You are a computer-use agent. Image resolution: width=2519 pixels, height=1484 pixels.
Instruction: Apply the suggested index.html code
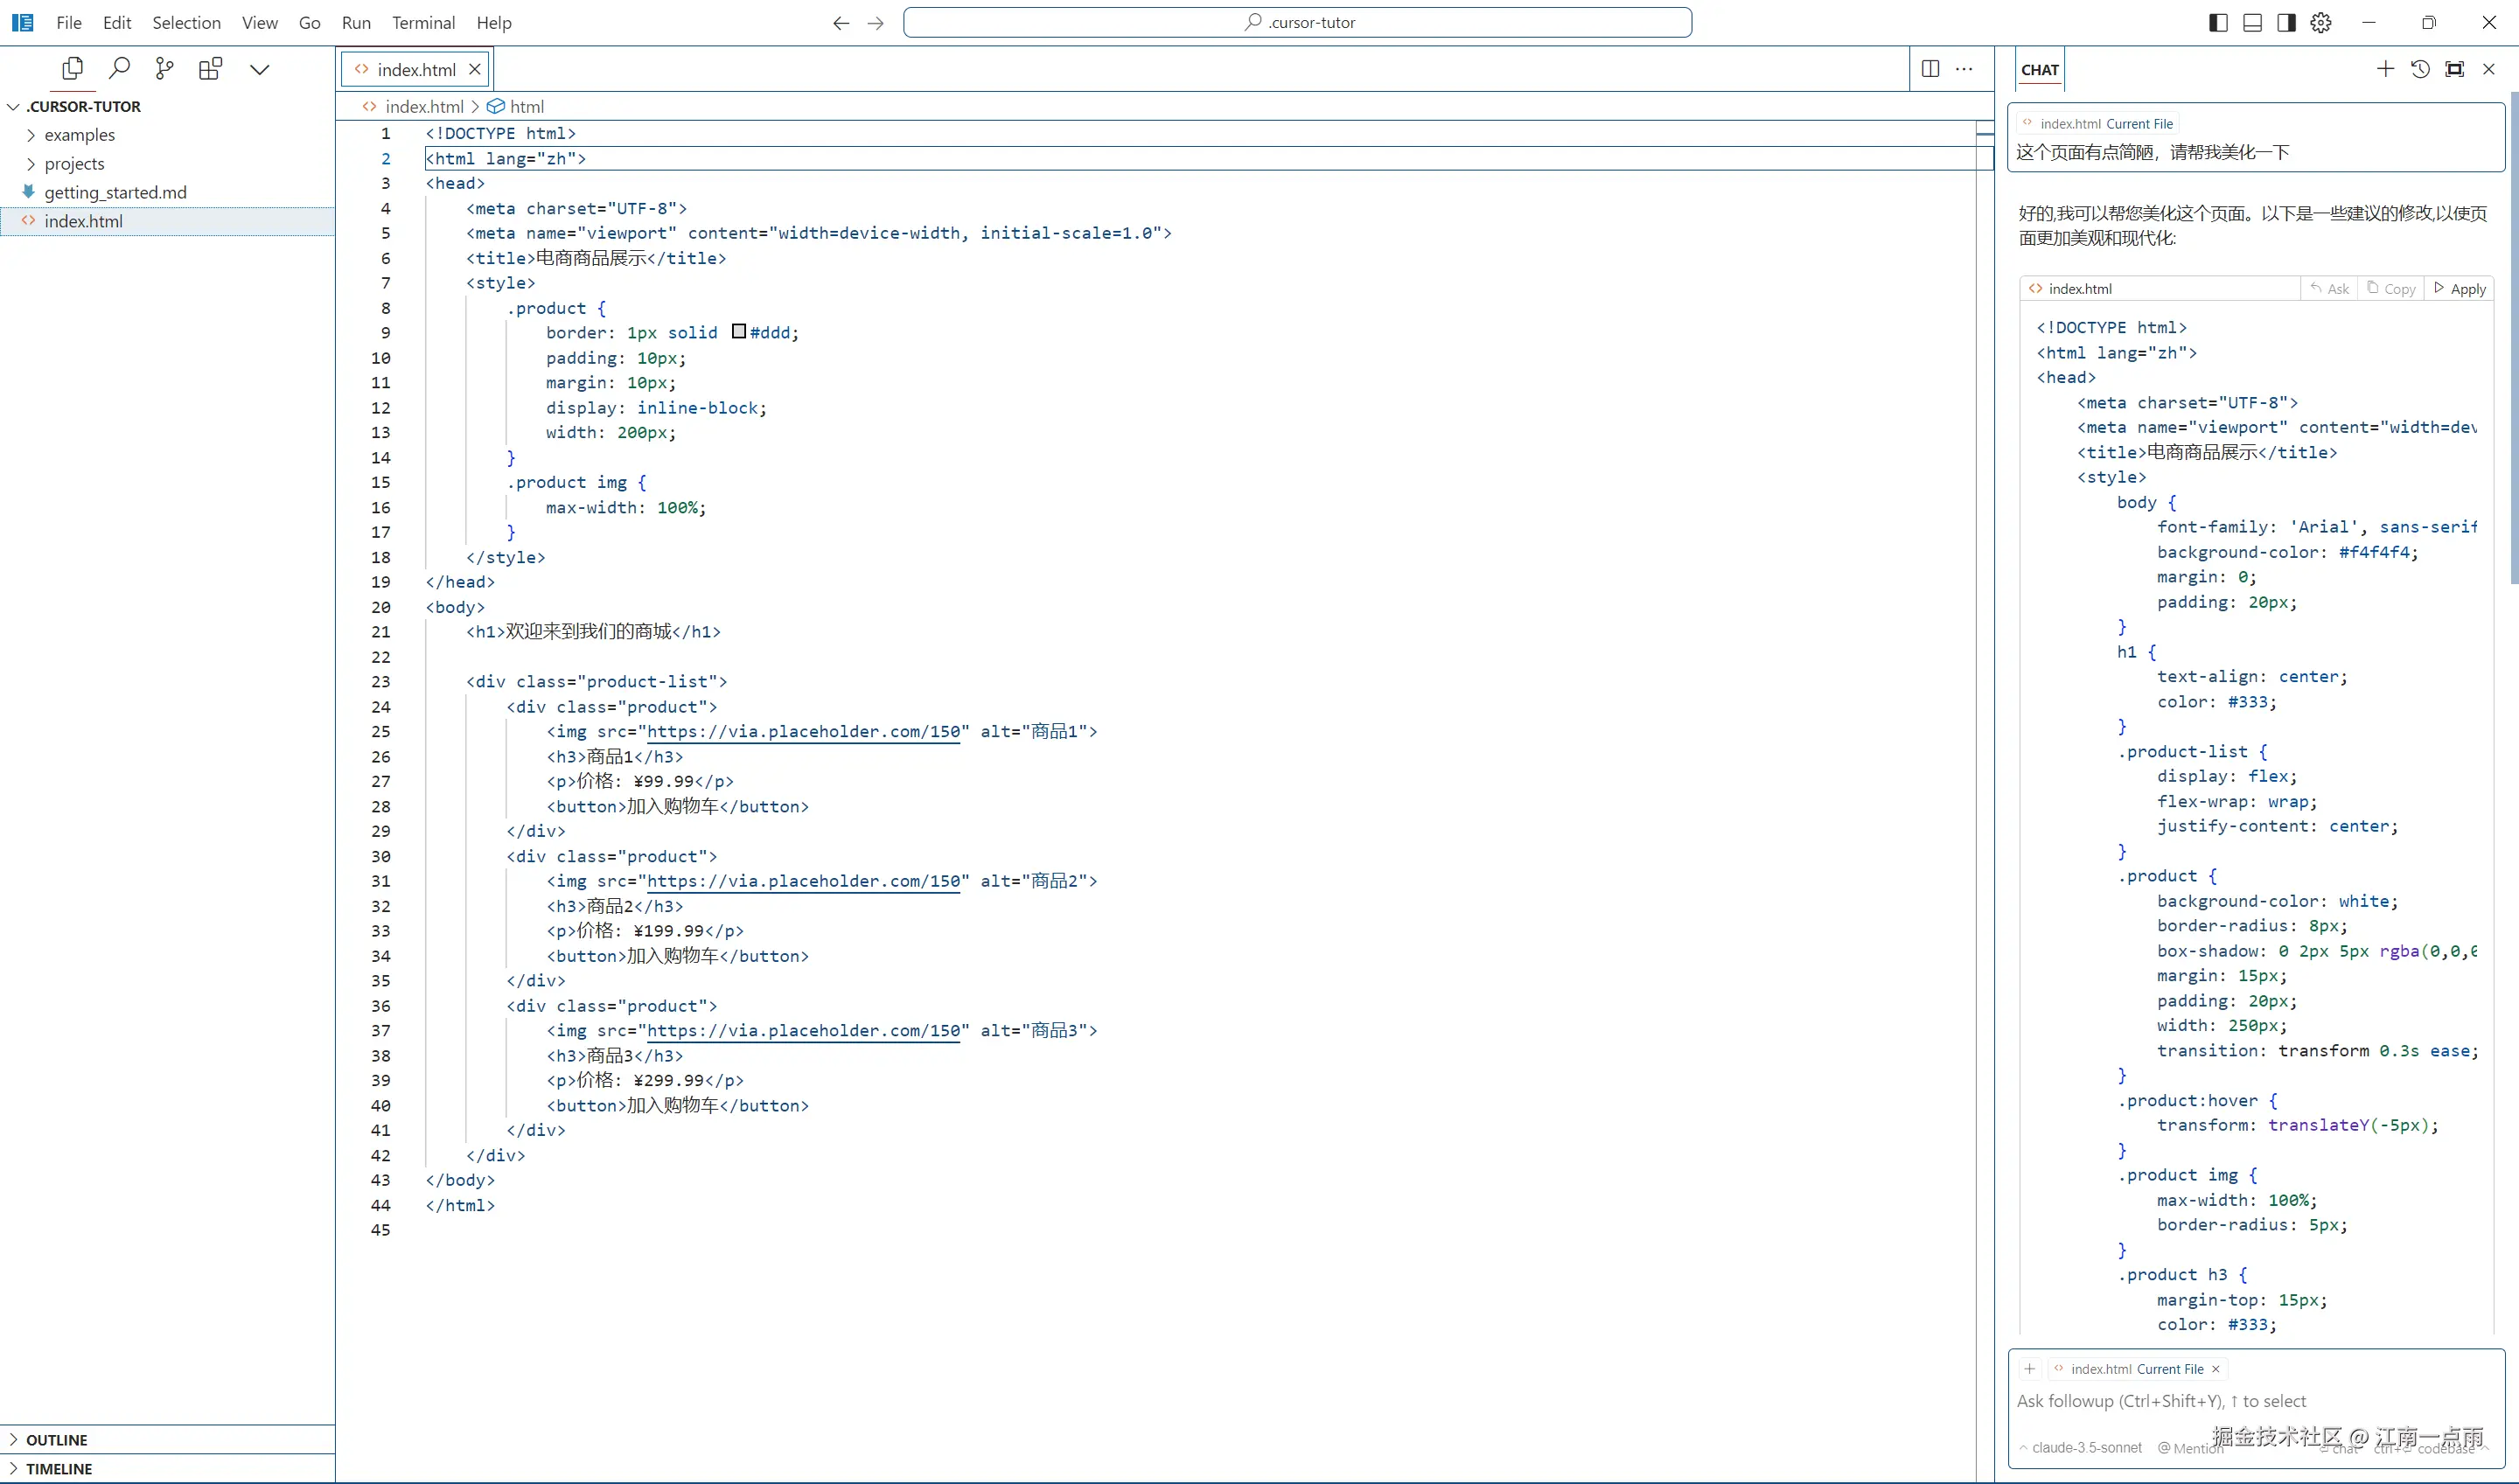coord(2460,289)
